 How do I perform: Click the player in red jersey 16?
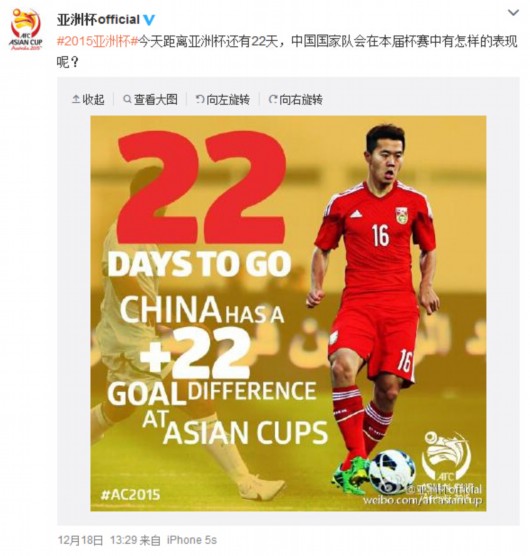click(376, 305)
